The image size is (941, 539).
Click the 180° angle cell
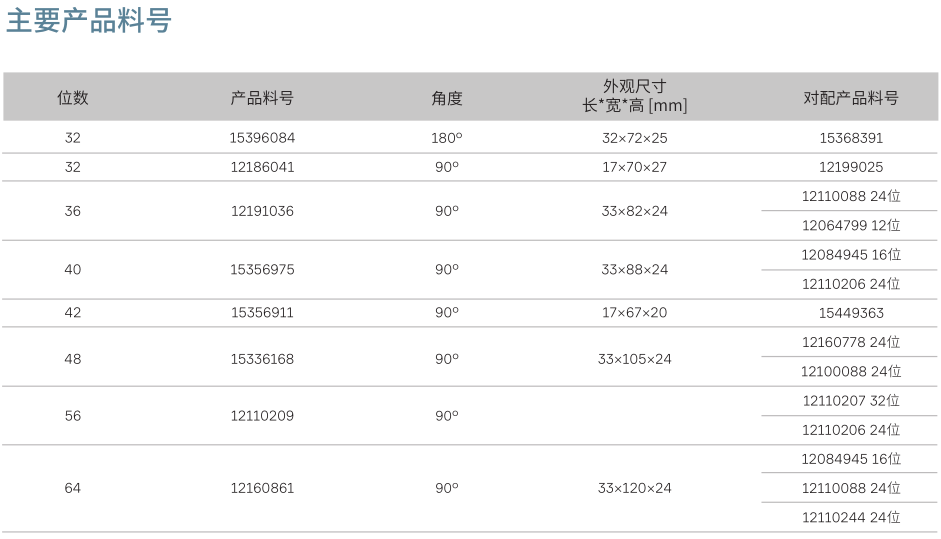click(446, 138)
